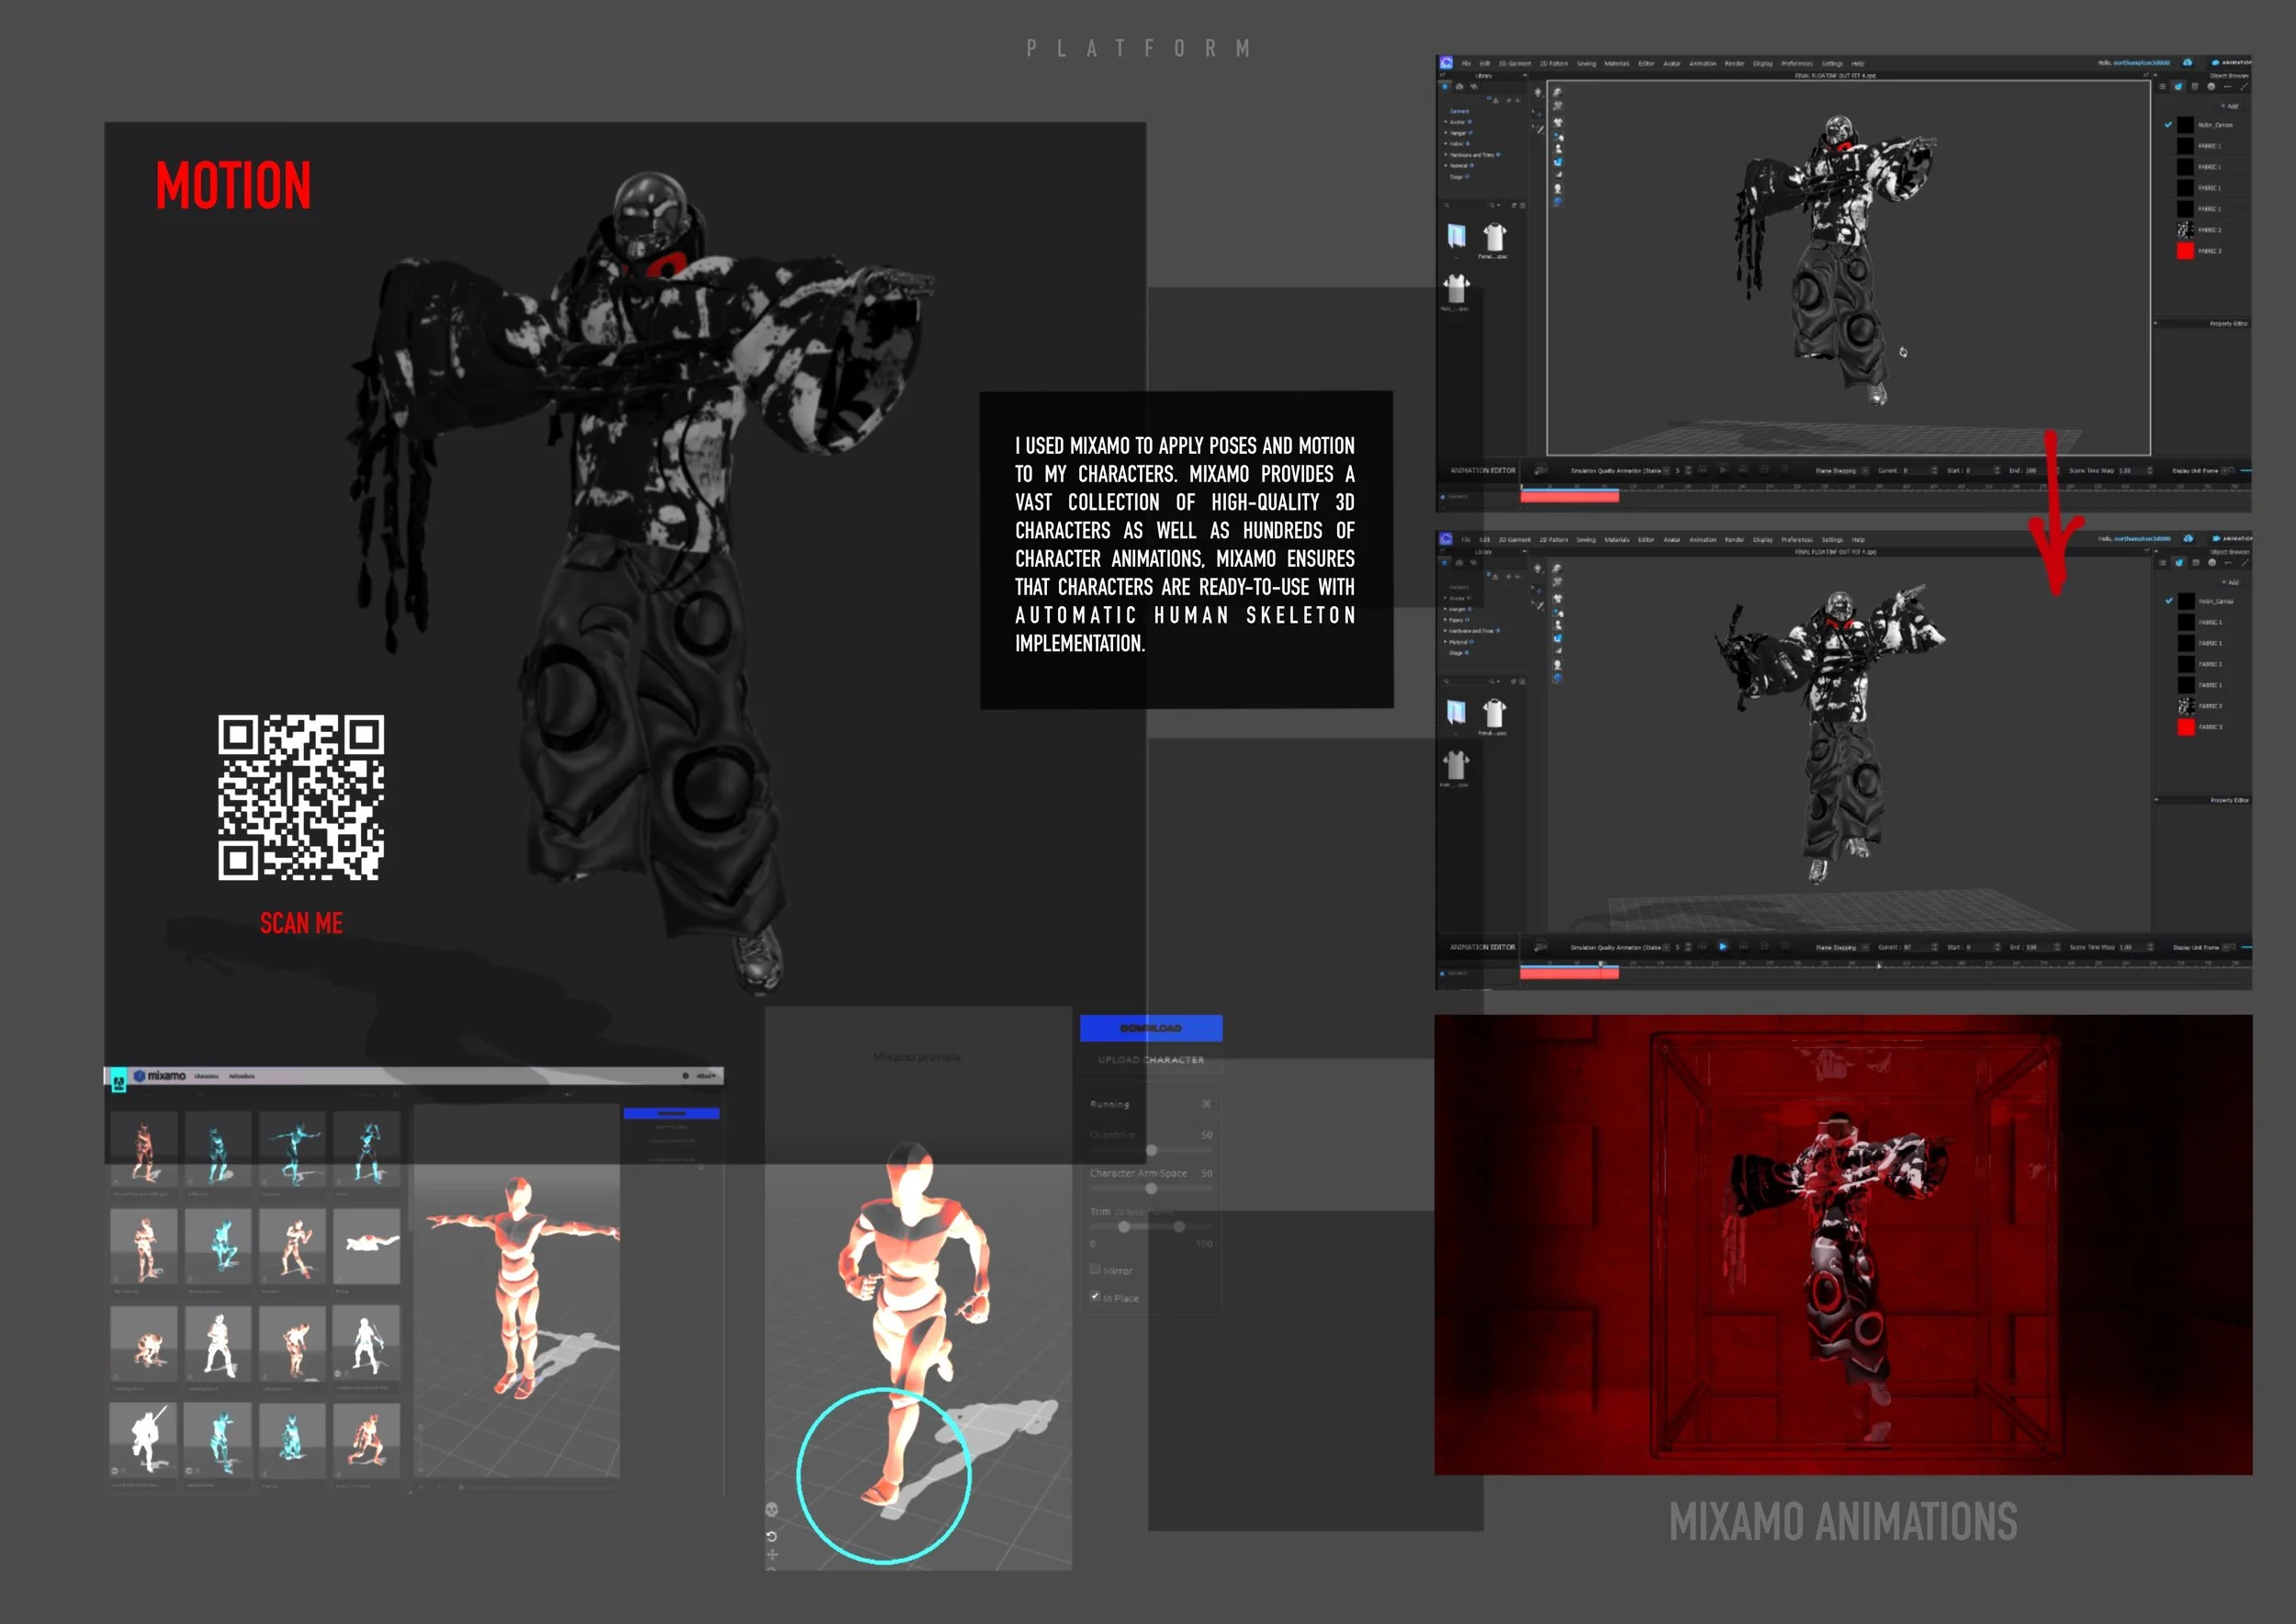Click the large blue DOWNLOAD button

pos(1150,1028)
